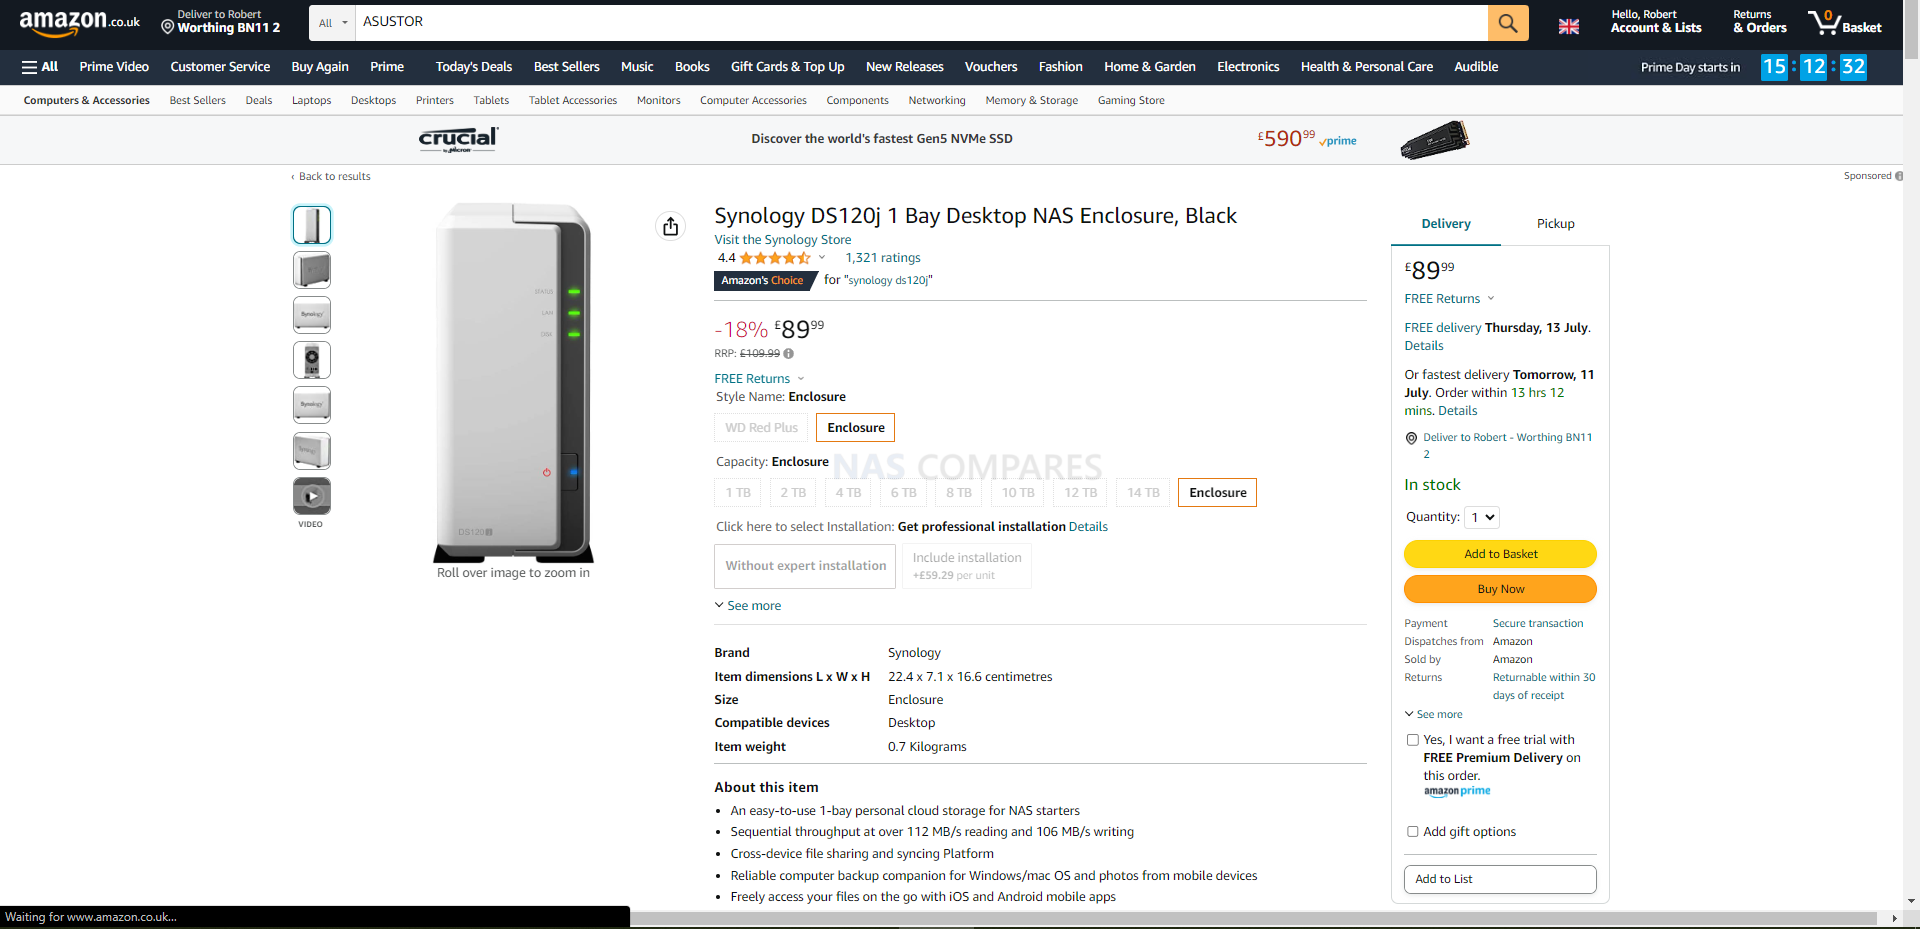Open Laptops subcategory
The image size is (1920, 929).
(x=311, y=101)
